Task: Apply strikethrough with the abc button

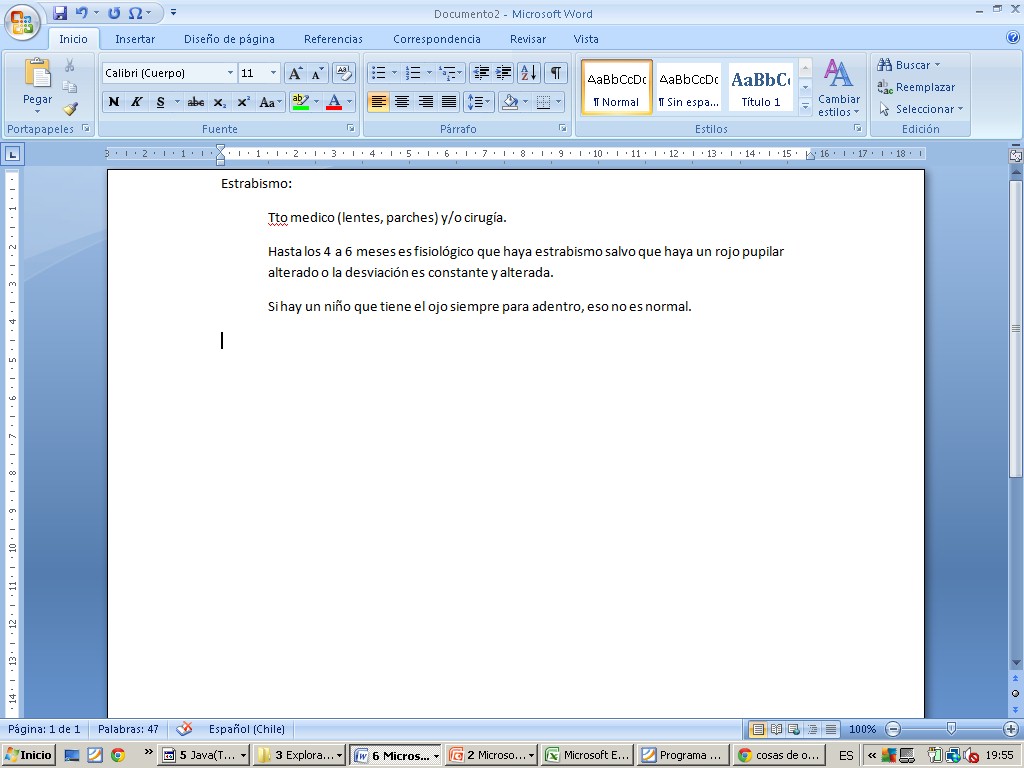Action: [196, 102]
